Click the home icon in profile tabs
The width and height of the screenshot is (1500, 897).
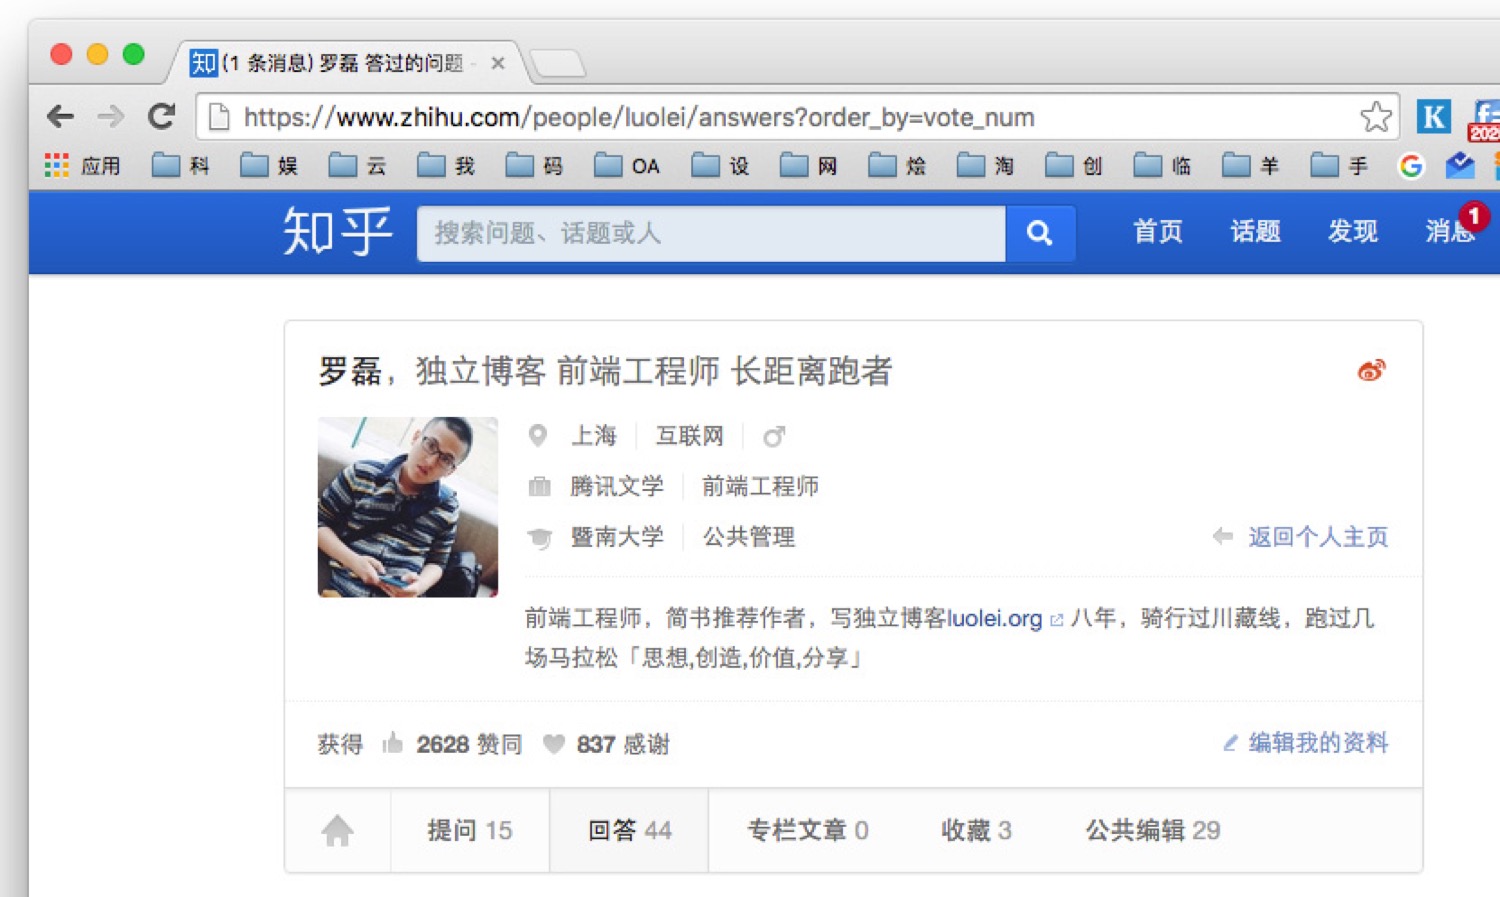point(337,830)
